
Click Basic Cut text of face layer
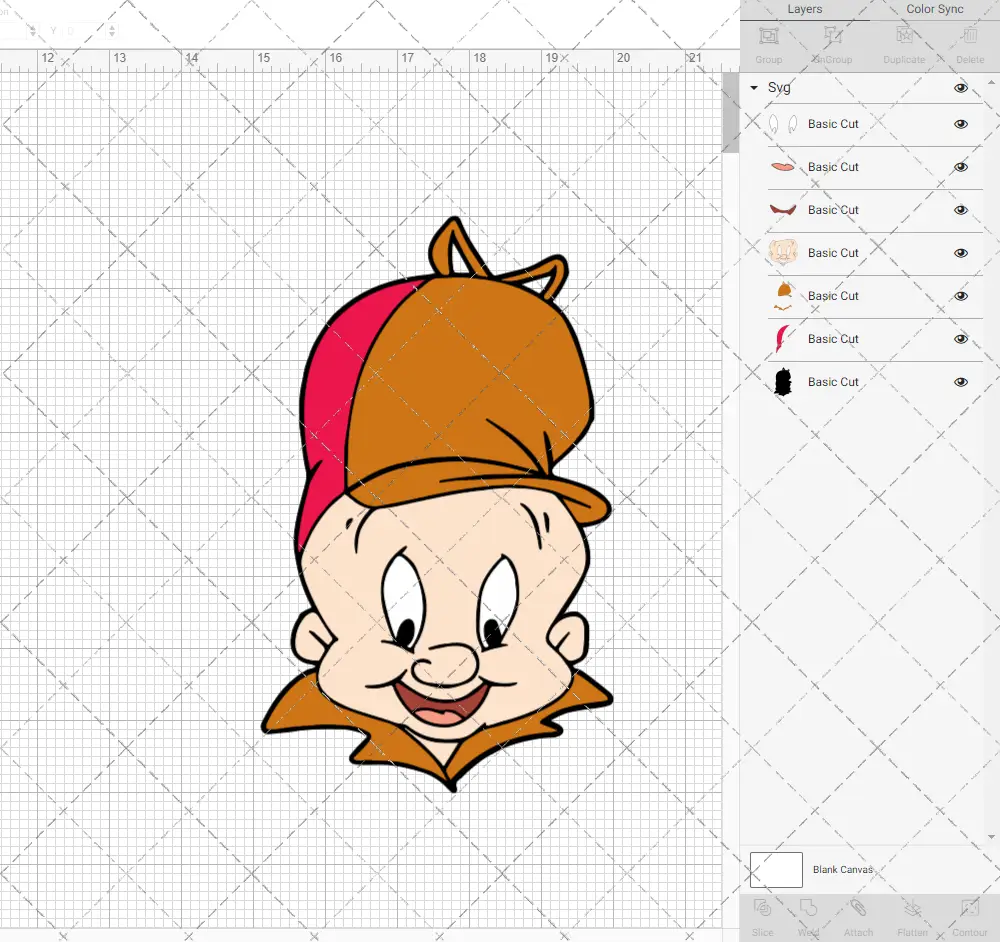[x=833, y=253]
